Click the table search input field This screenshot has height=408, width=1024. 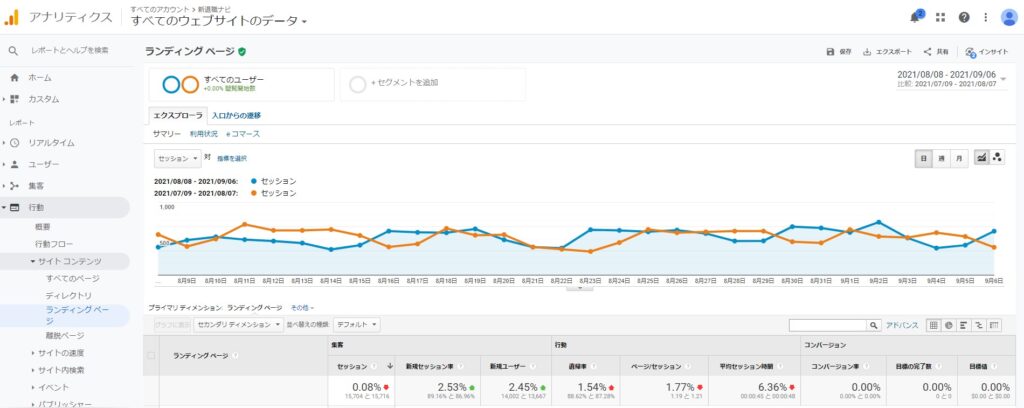tap(827, 325)
